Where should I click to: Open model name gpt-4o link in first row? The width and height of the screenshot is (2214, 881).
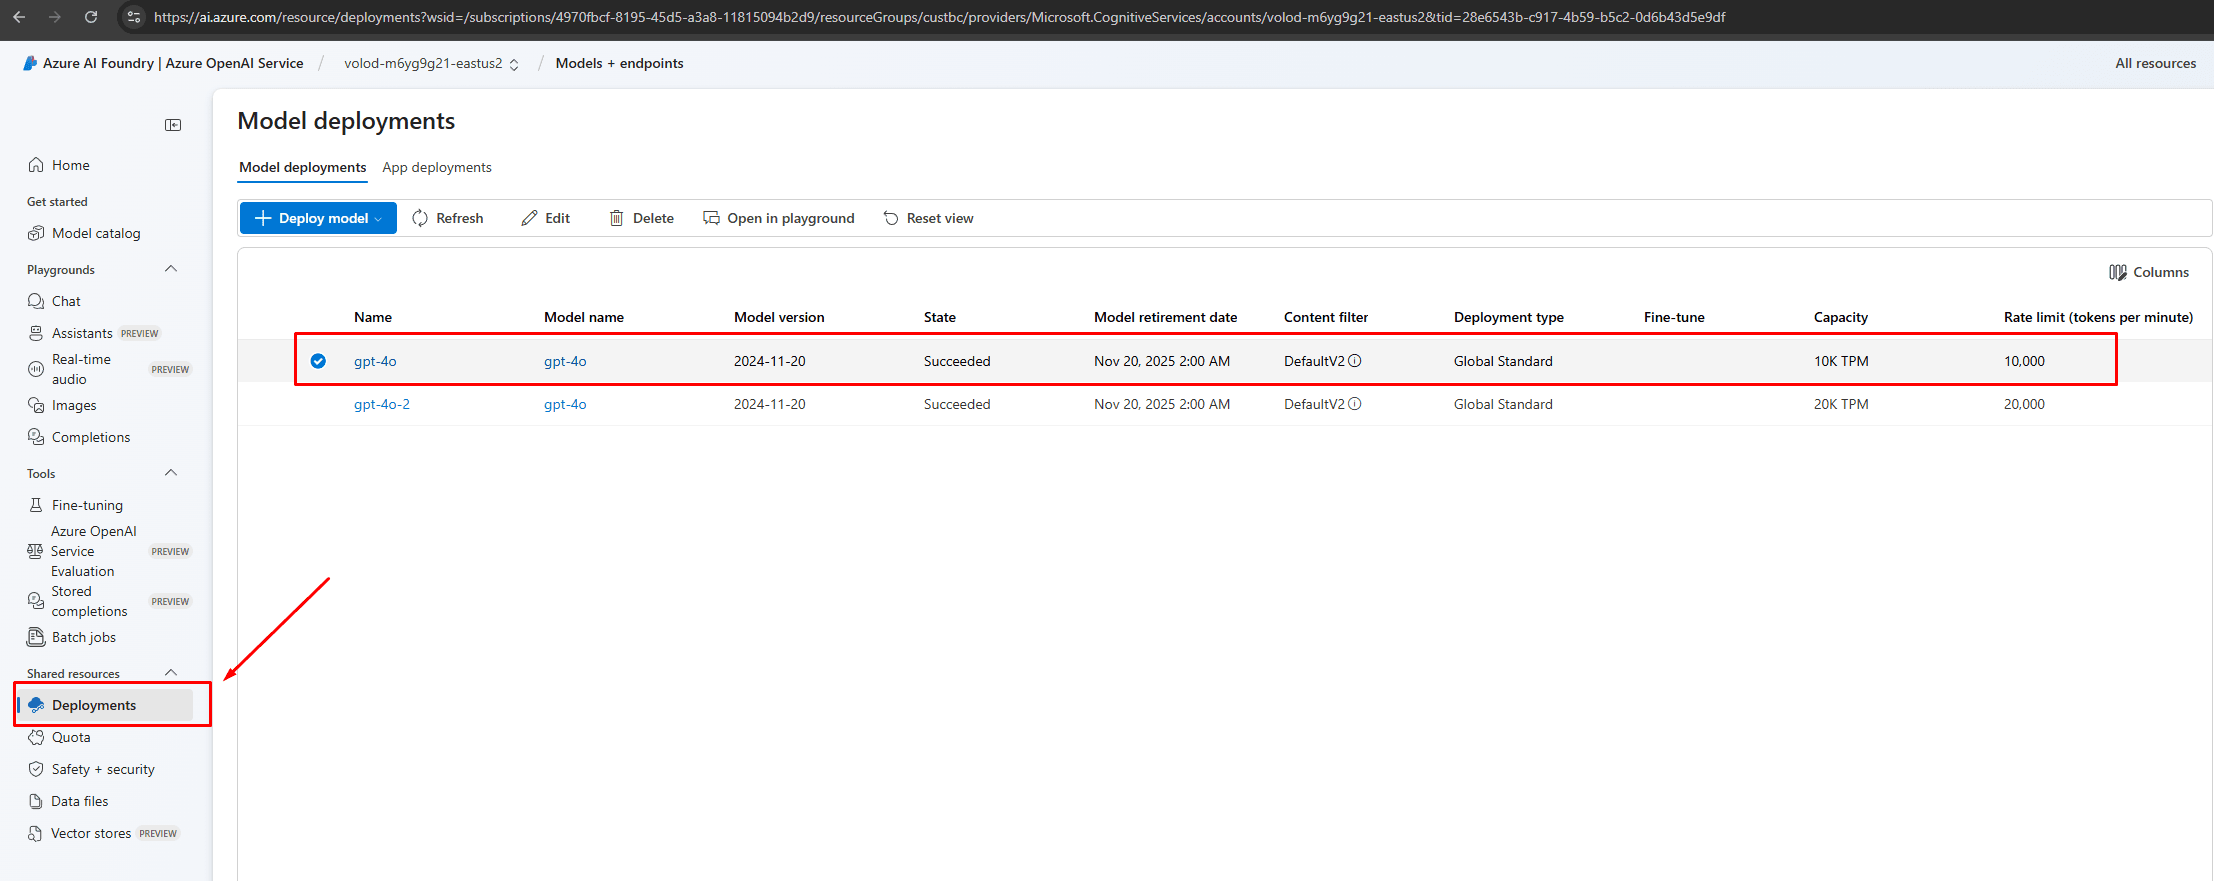(x=565, y=361)
